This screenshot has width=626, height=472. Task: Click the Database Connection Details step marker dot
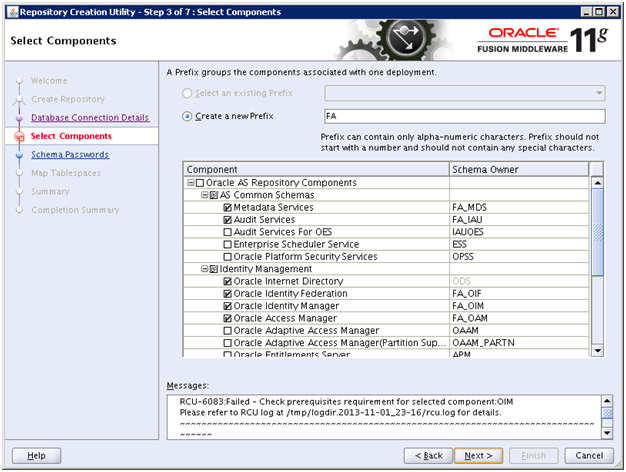[19, 118]
